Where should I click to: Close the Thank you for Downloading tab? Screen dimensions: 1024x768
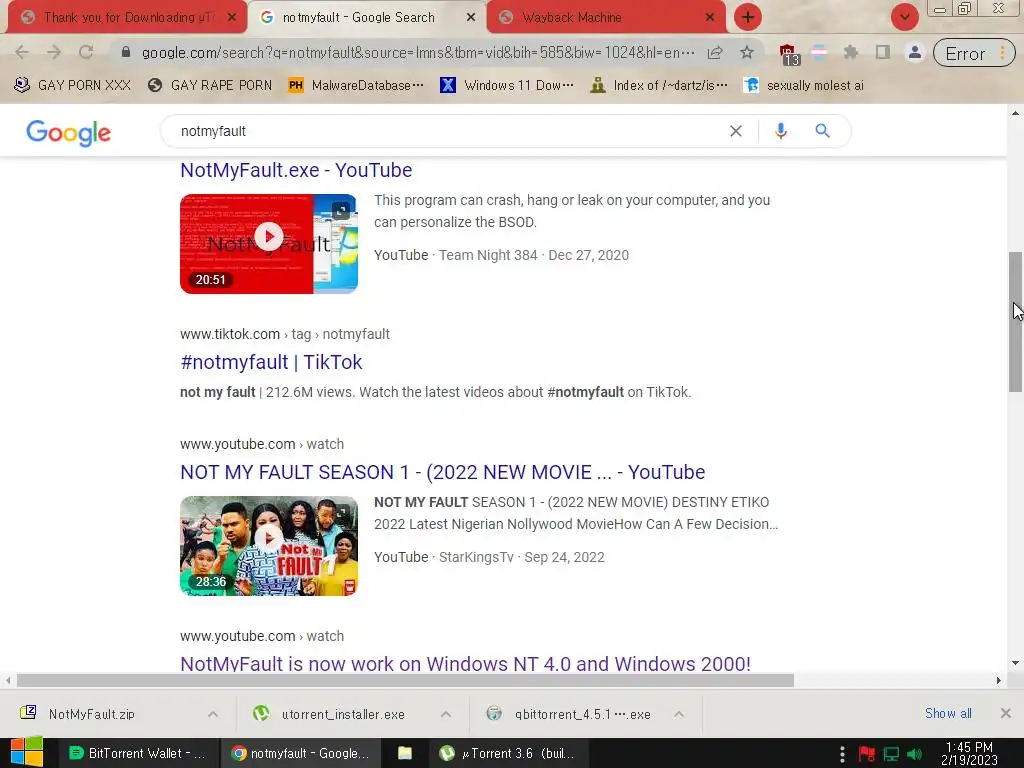(x=232, y=18)
